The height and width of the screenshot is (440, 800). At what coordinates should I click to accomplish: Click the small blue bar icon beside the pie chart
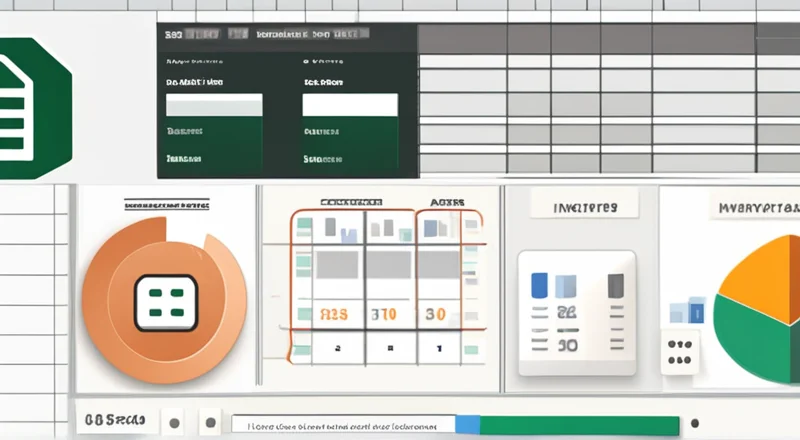pyautogui.click(x=686, y=310)
